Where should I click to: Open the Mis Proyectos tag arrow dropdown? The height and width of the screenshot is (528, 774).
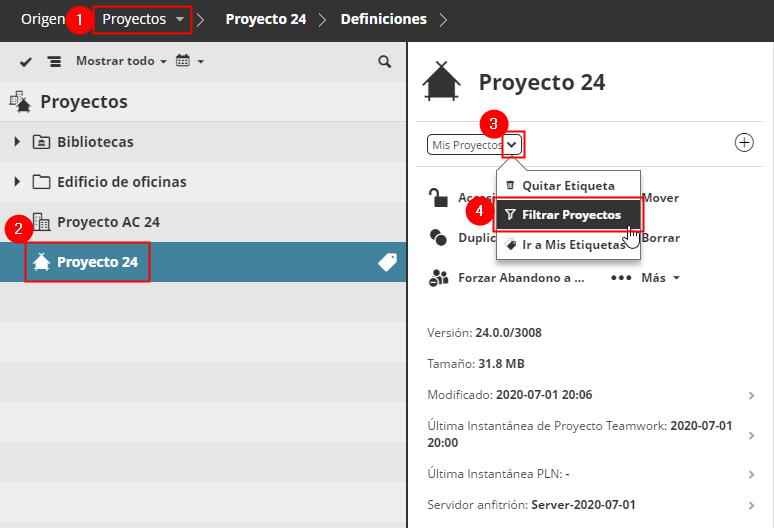(512, 145)
